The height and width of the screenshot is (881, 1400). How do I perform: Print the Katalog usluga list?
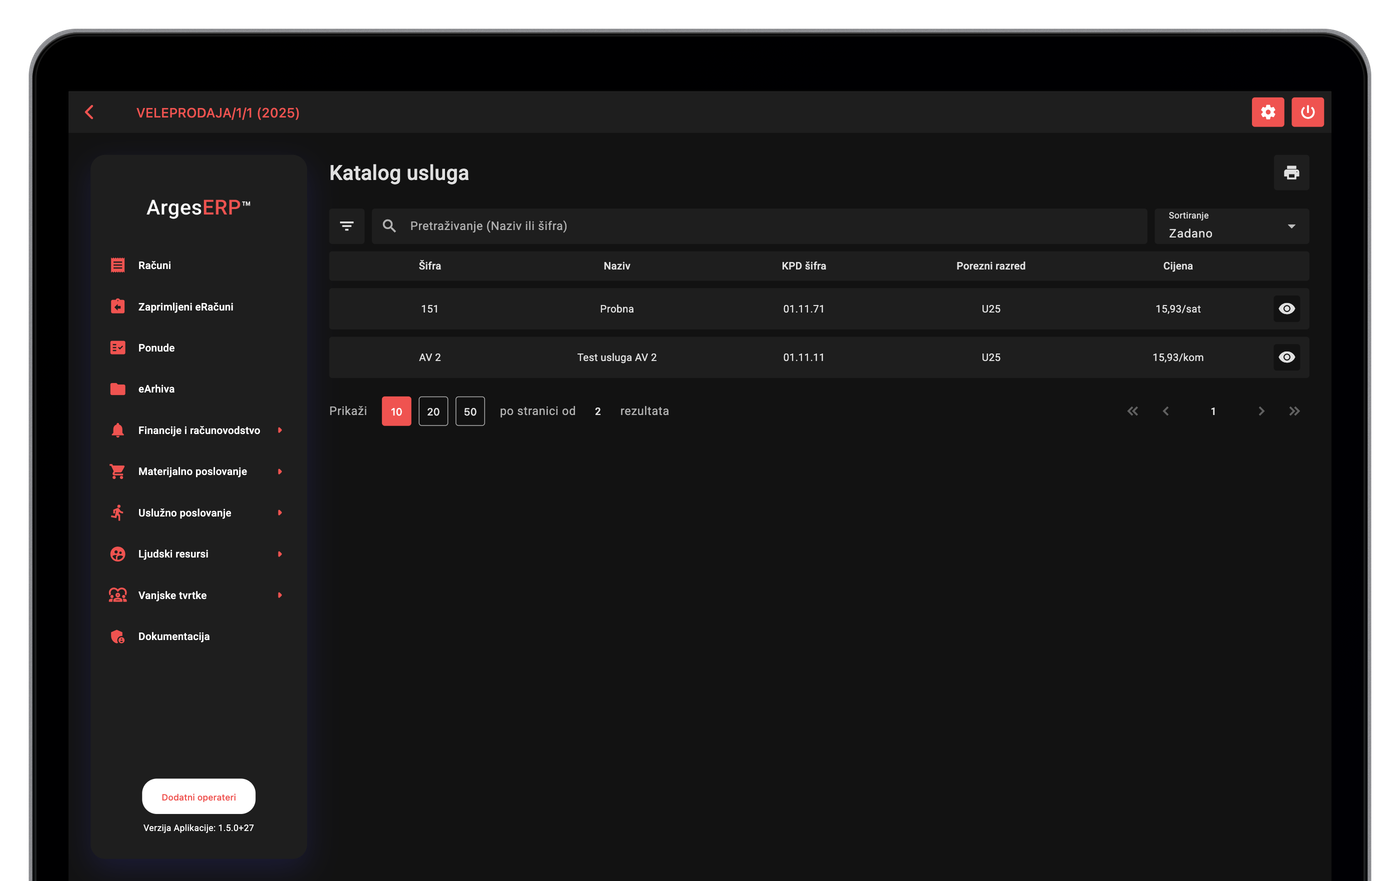(x=1291, y=172)
